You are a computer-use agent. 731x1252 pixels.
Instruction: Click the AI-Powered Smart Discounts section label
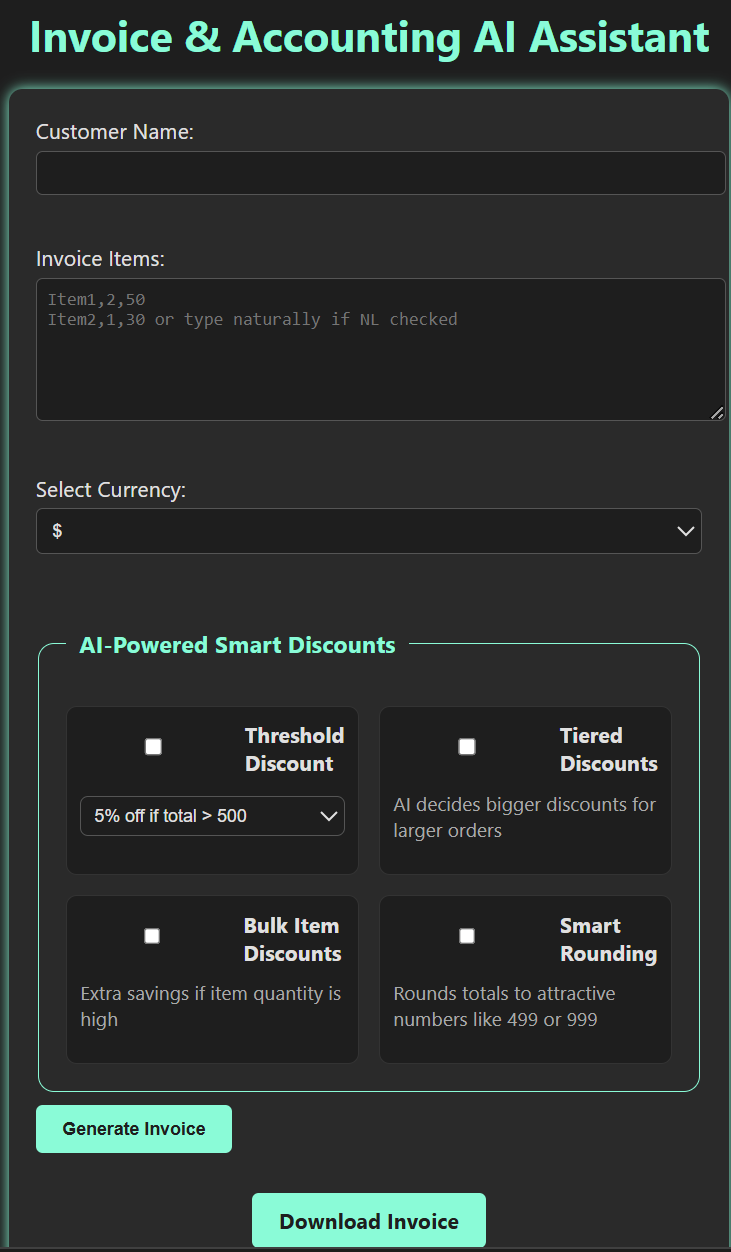pos(237,645)
